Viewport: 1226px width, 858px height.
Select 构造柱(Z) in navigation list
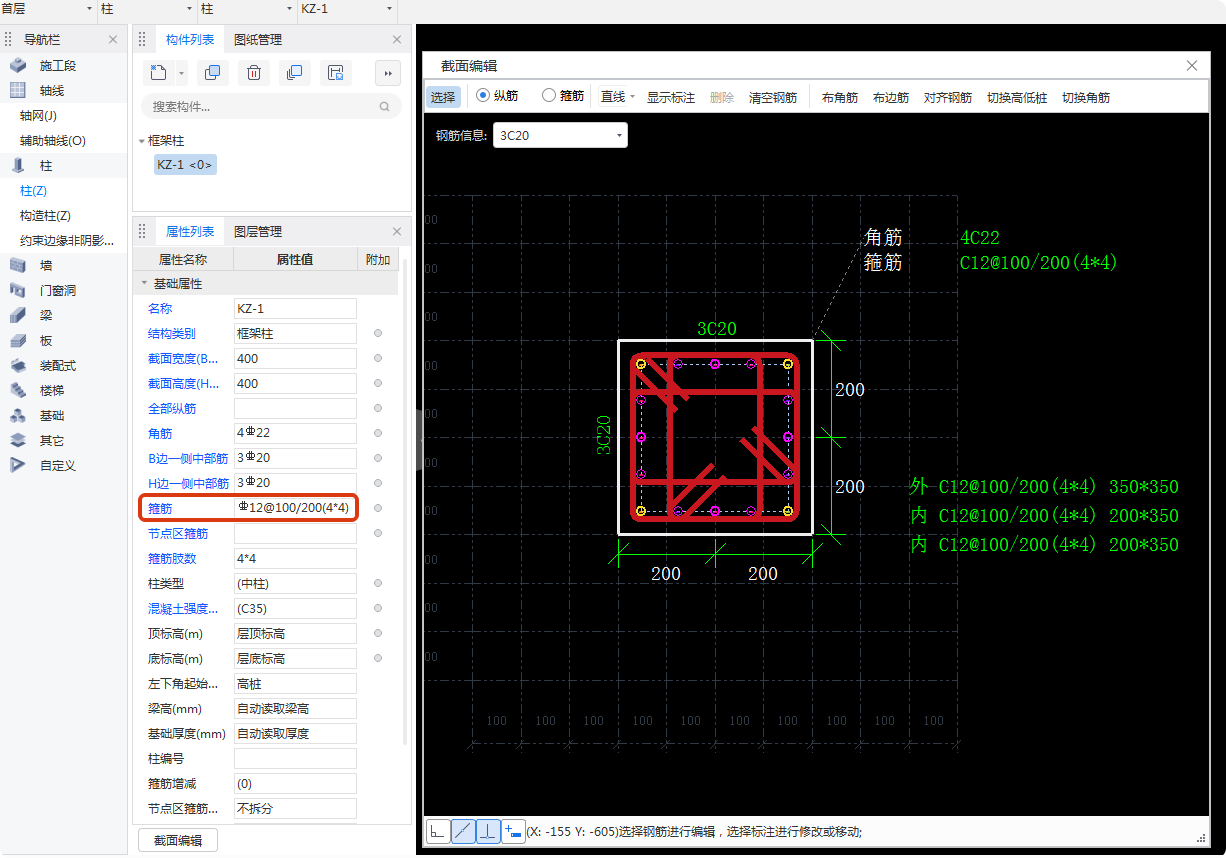46,216
